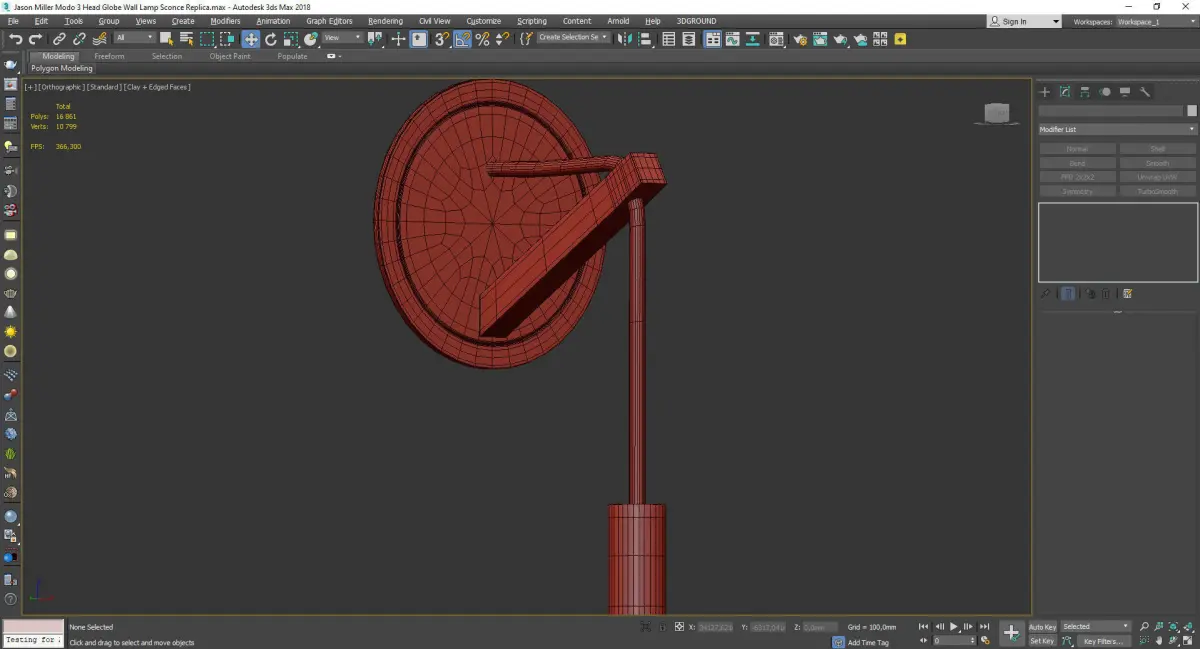Click the Unlink Selection icon
The width and height of the screenshot is (1200, 649).
[79, 39]
